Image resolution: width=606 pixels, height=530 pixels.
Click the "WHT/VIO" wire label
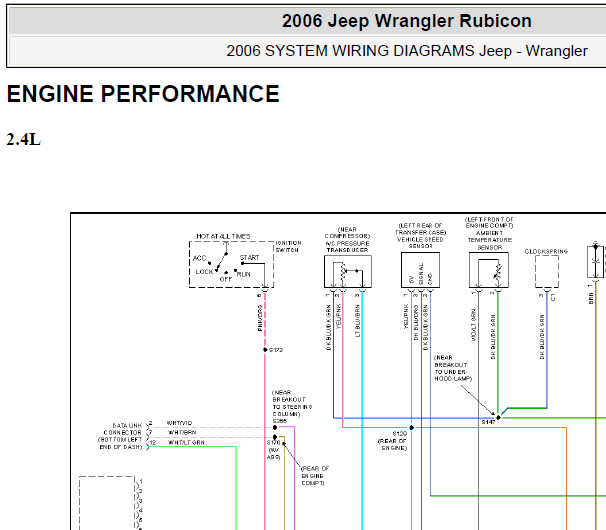179,423
